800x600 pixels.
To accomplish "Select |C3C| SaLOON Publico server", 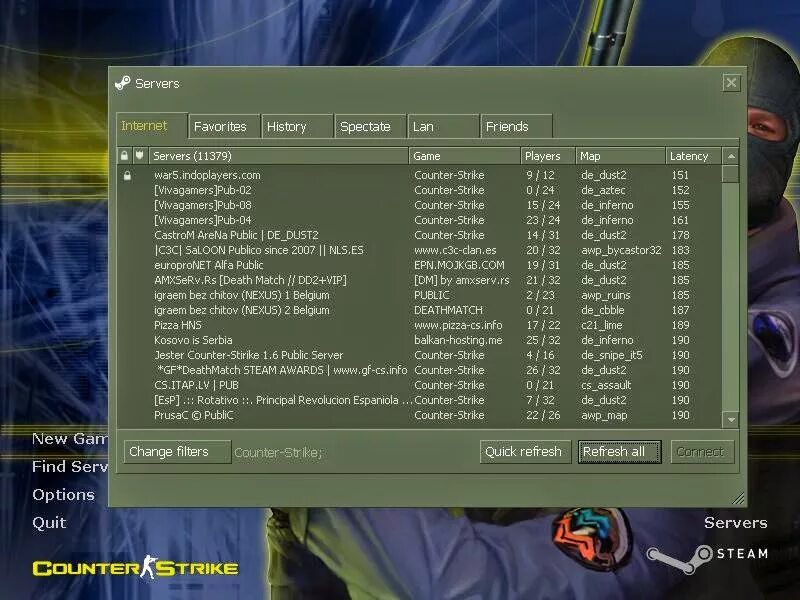I will coord(419,250).
